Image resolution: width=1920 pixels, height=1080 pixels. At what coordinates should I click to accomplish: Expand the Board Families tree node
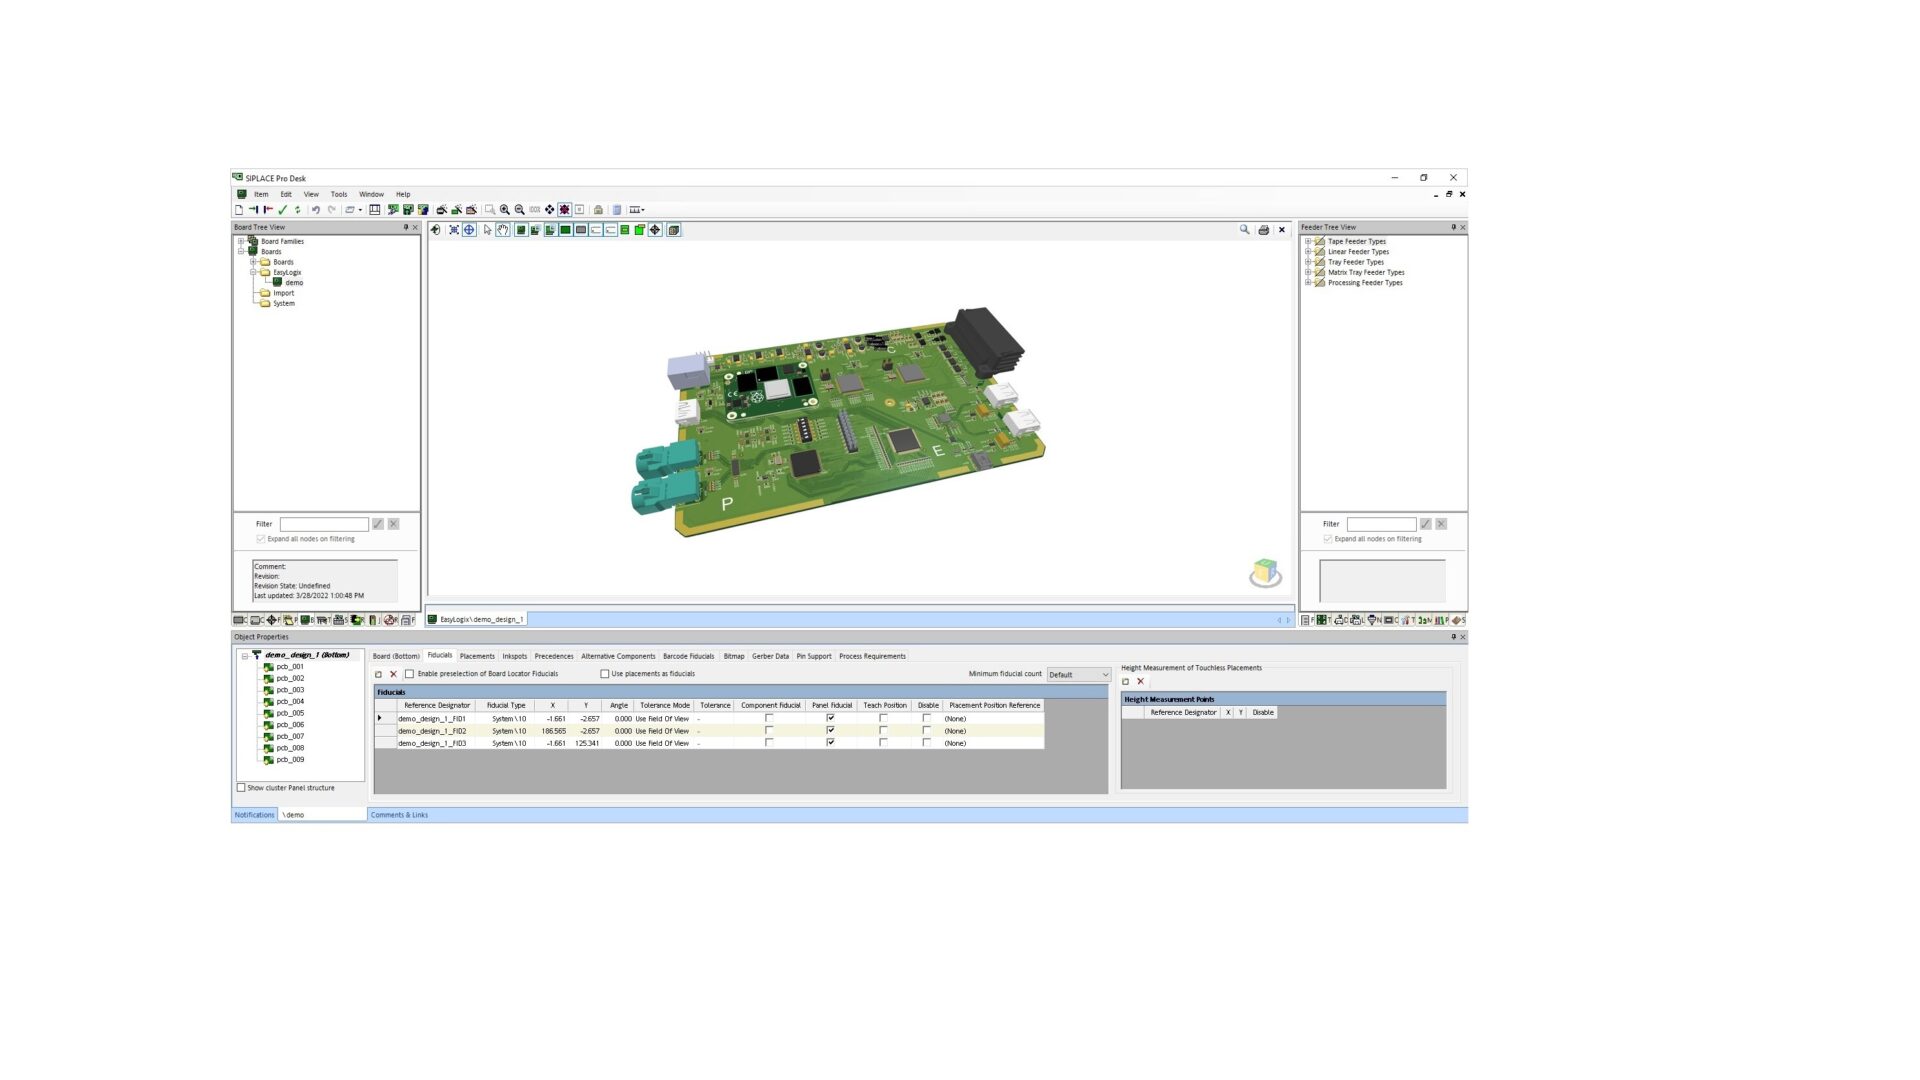[240, 241]
